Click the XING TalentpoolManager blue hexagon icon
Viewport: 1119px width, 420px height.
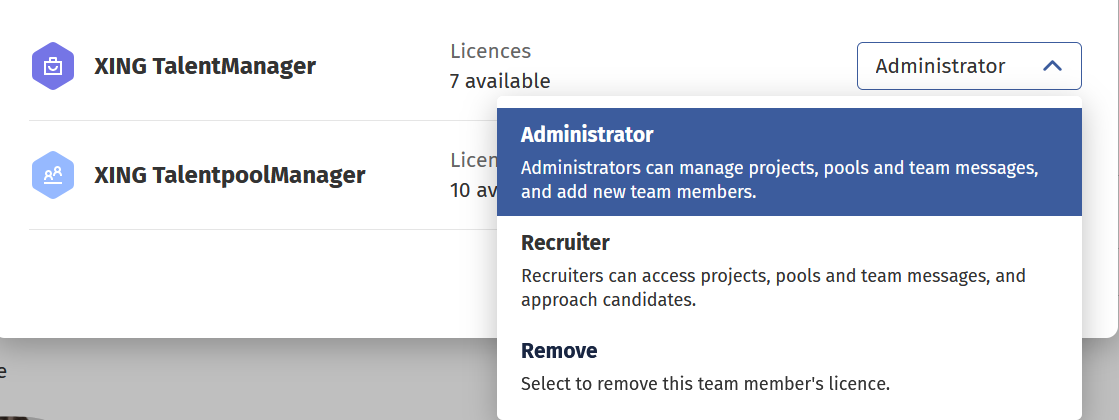[x=53, y=176]
